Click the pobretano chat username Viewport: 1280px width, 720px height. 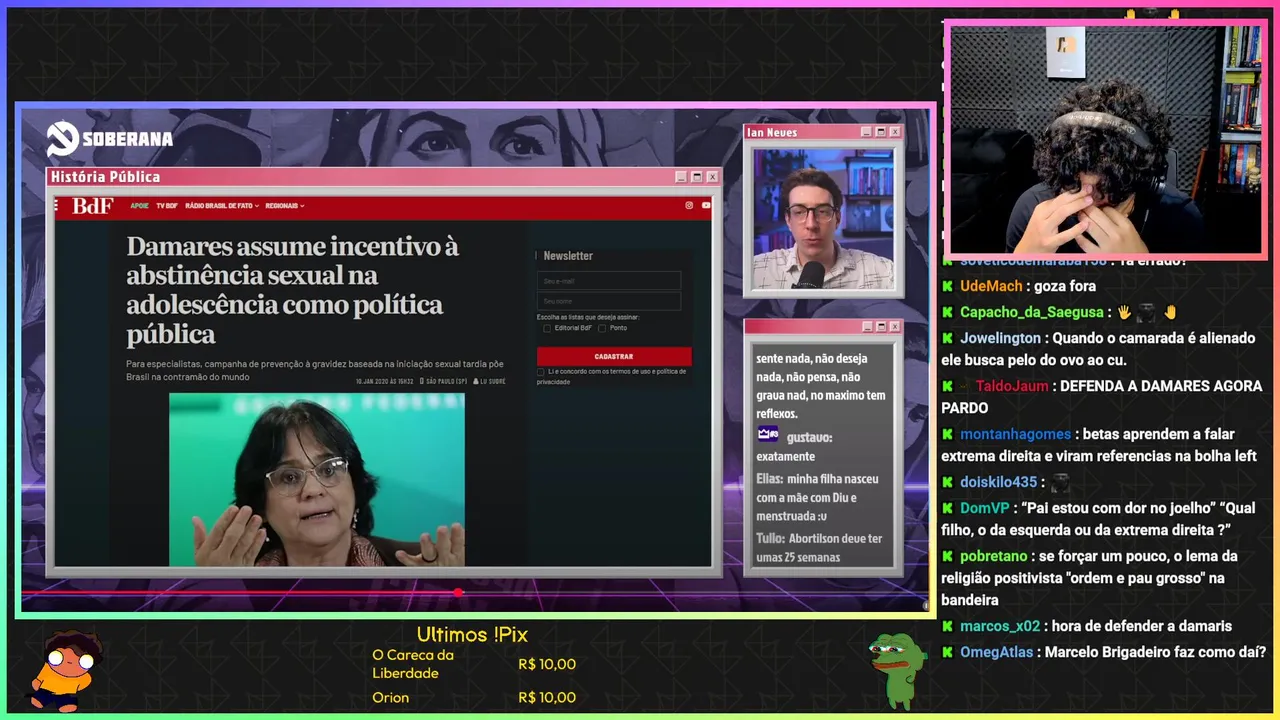pyautogui.click(x=994, y=556)
